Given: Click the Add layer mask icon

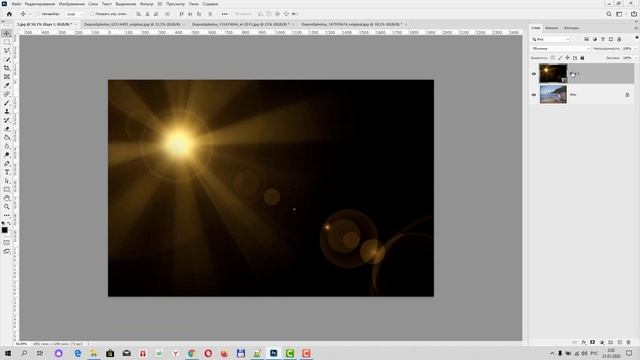Looking at the screenshot, I should coord(593,342).
